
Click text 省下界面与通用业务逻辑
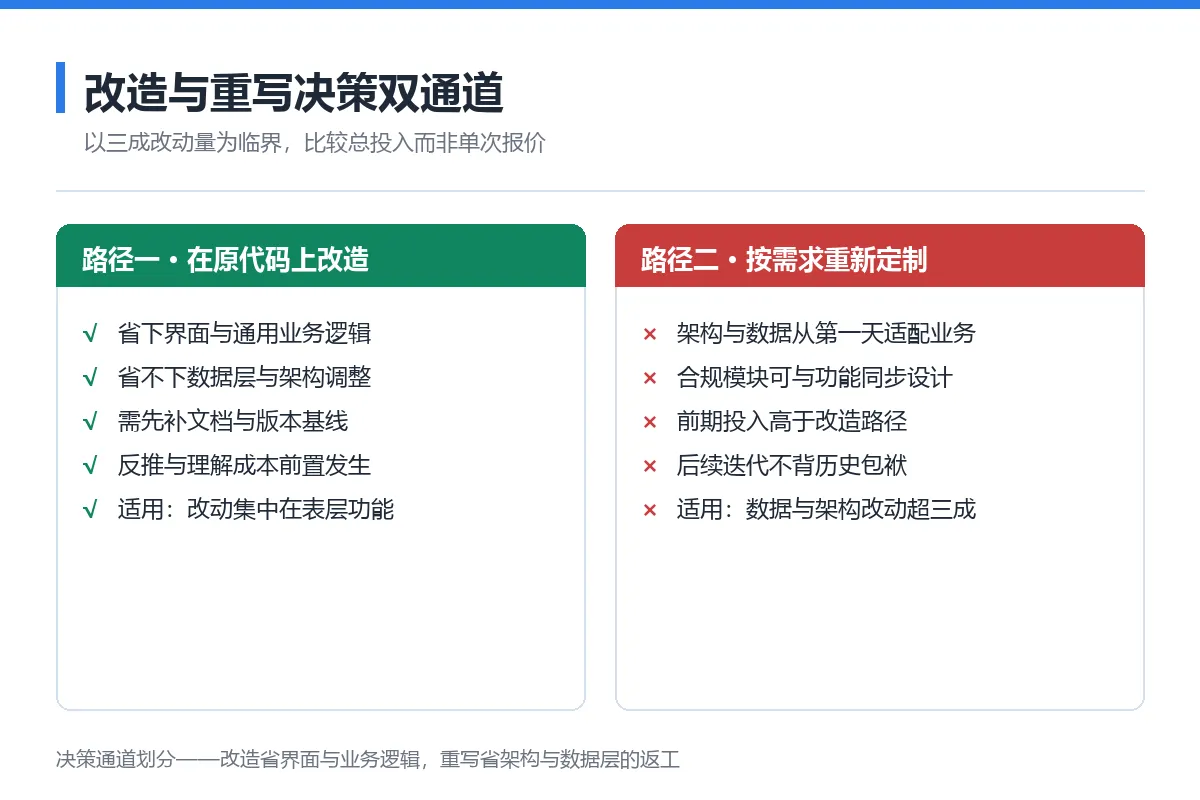click(245, 334)
